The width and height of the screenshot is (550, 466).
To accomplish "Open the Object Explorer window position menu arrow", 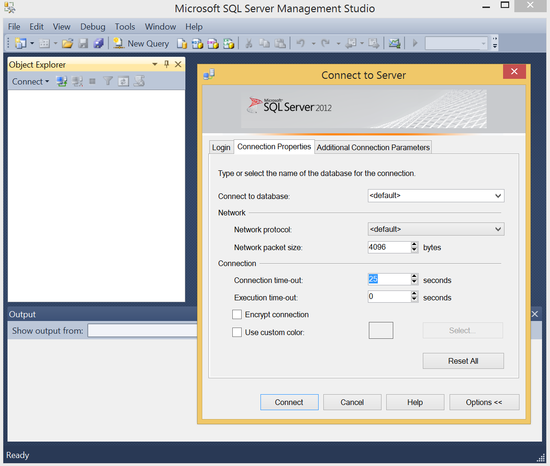I will (x=155, y=64).
